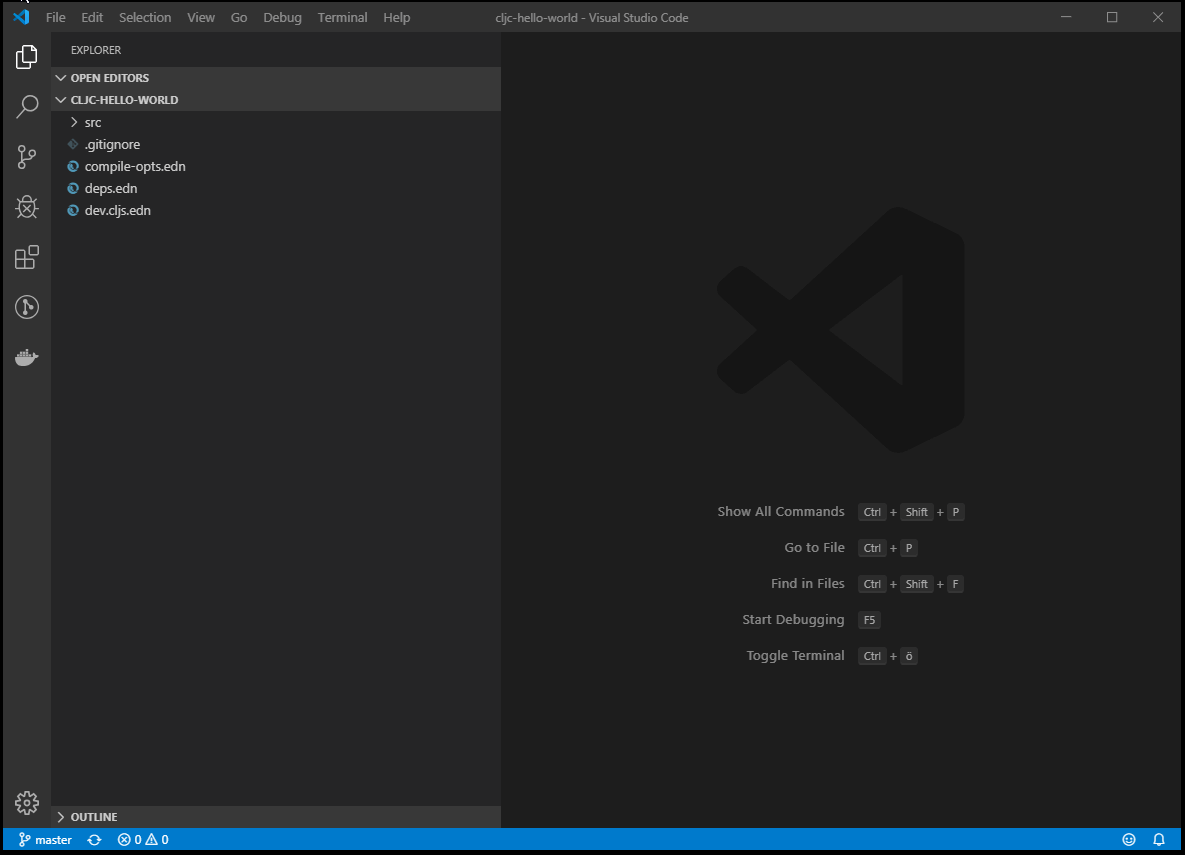This screenshot has width=1185, height=855.
Task: Open the Terminal menu
Action: [x=342, y=17]
